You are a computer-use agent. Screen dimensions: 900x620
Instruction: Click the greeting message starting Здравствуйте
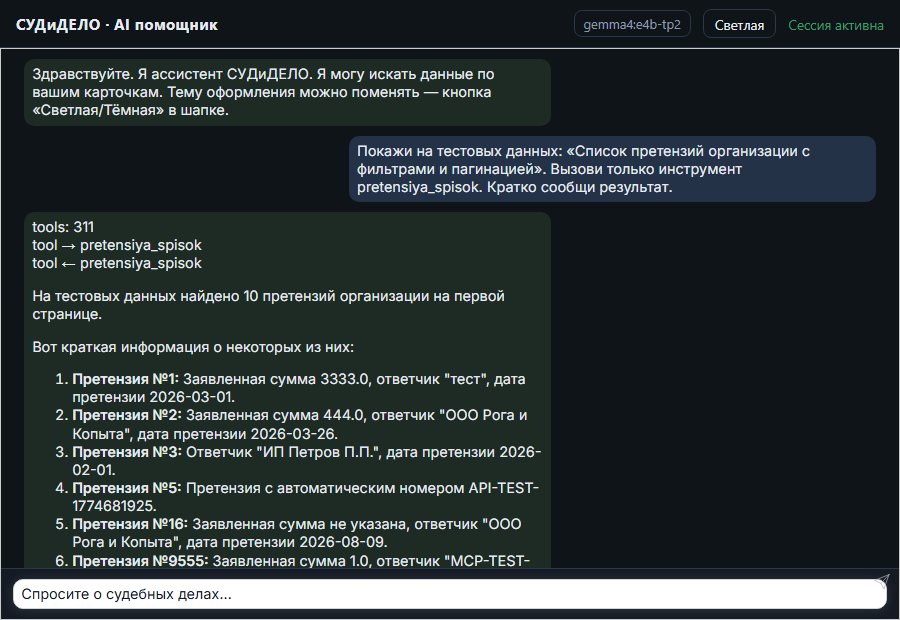tap(288, 92)
